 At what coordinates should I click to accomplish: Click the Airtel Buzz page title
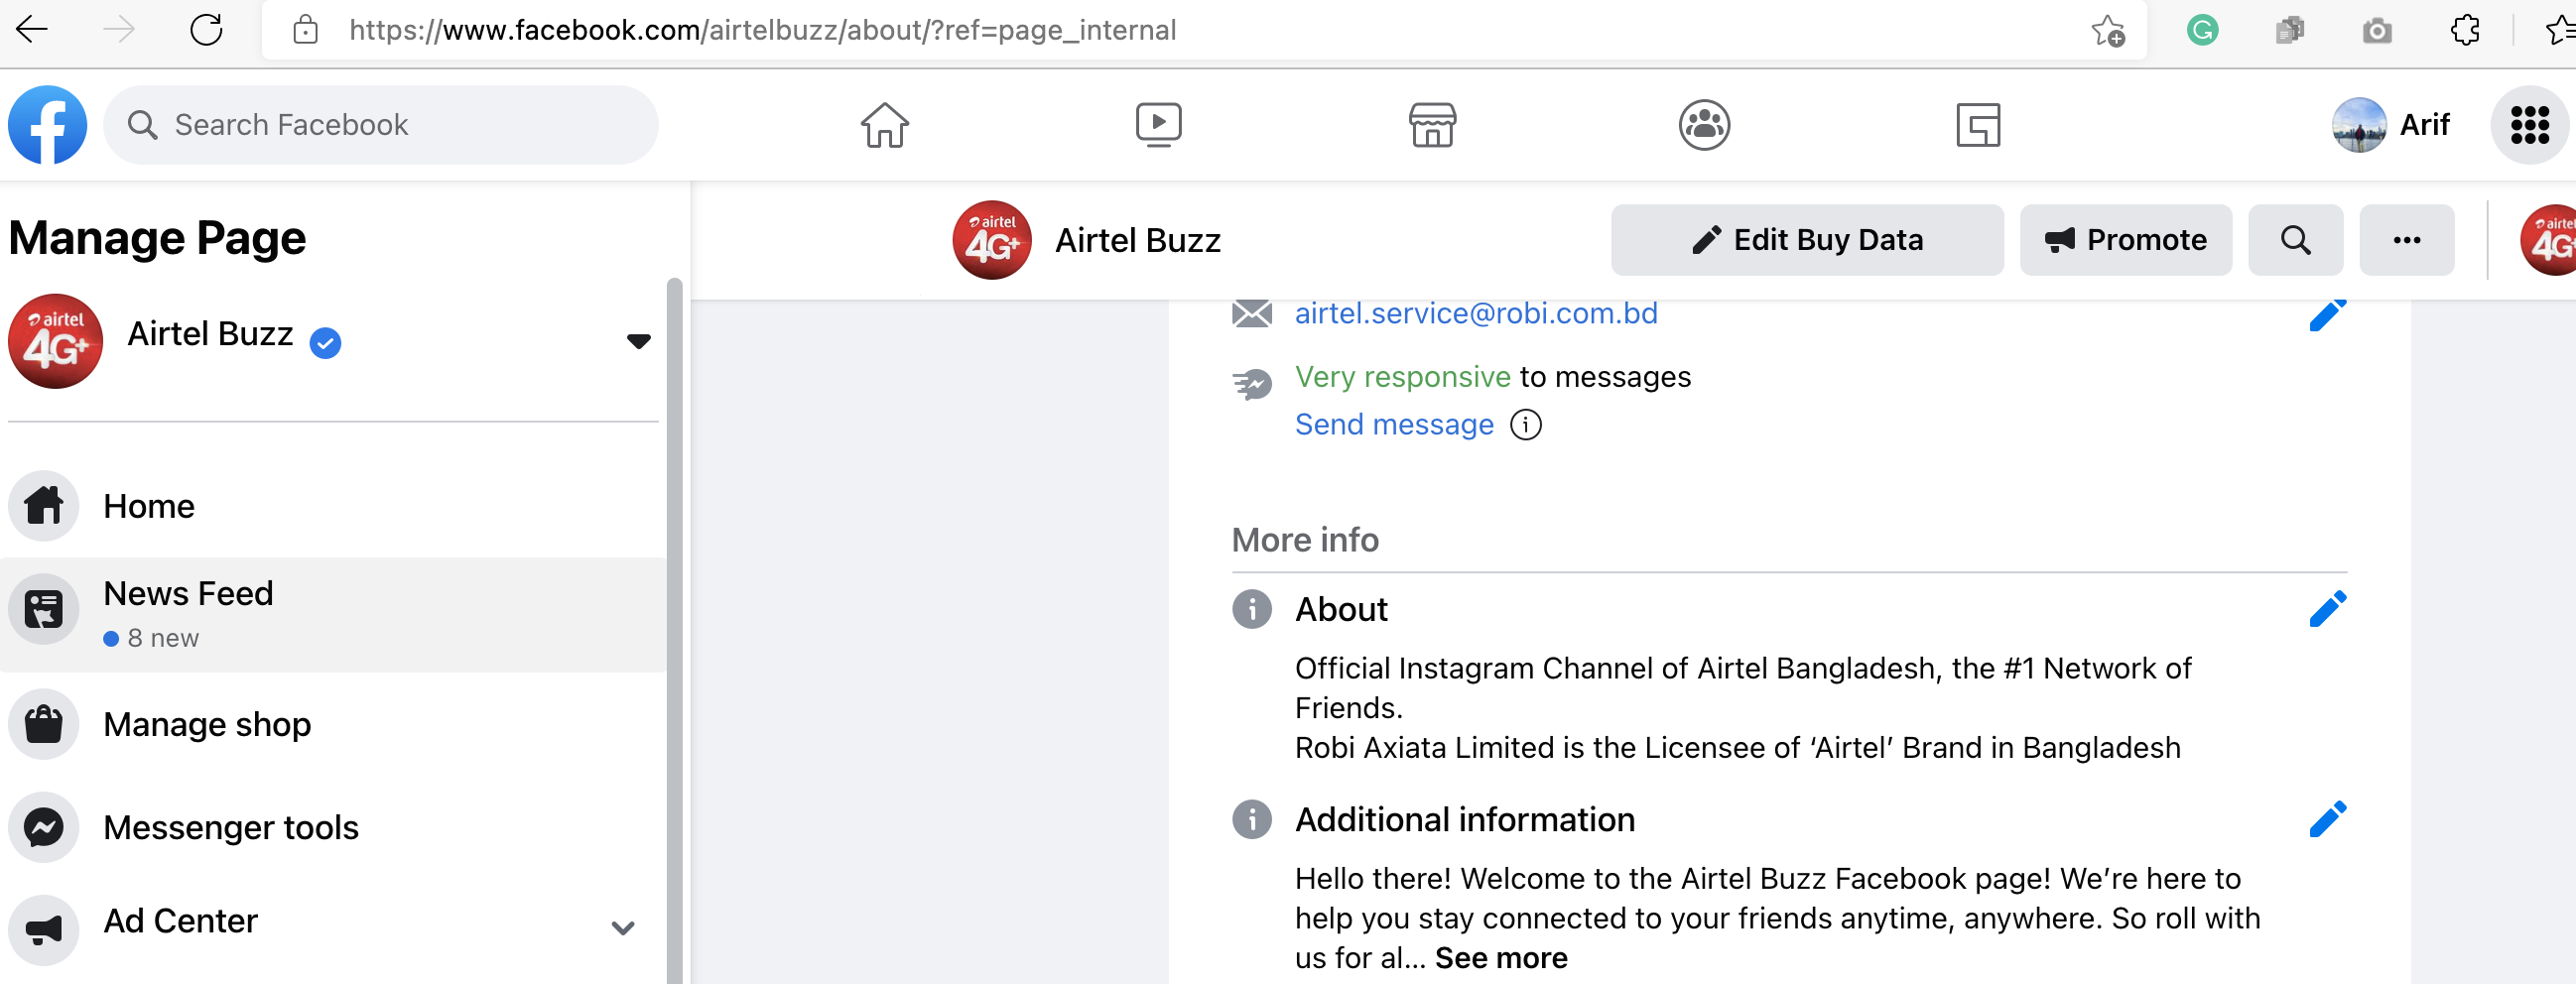click(1138, 241)
